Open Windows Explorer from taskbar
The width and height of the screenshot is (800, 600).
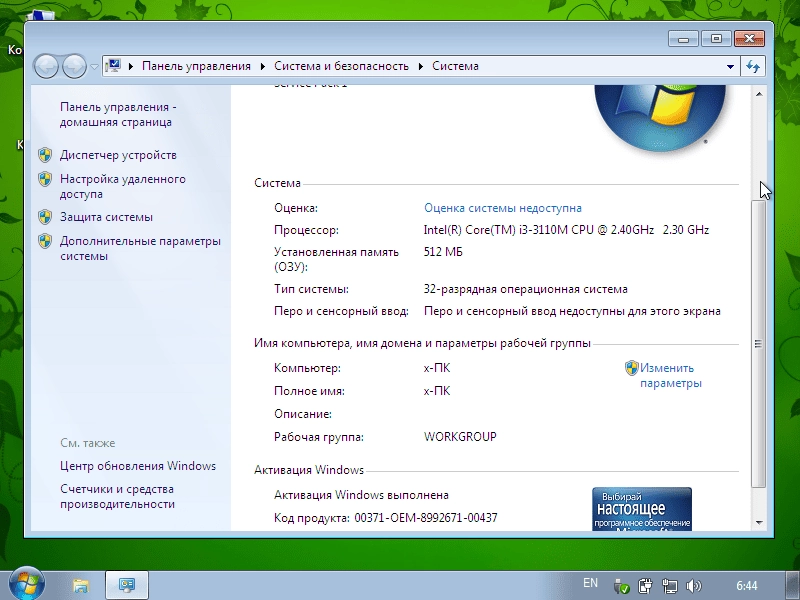tap(81, 585)
